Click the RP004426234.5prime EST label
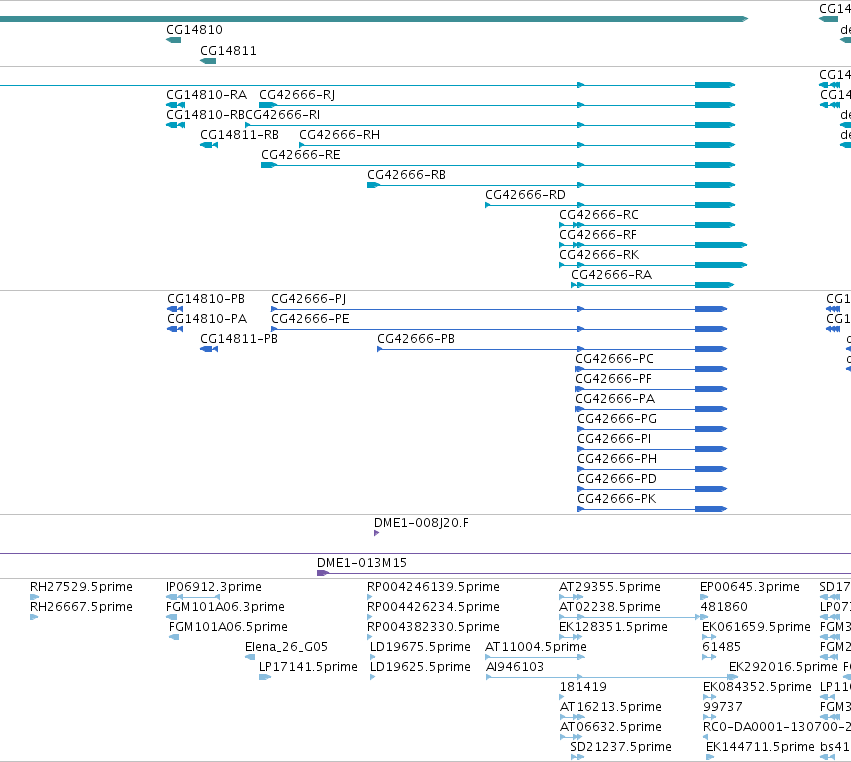 433,607
